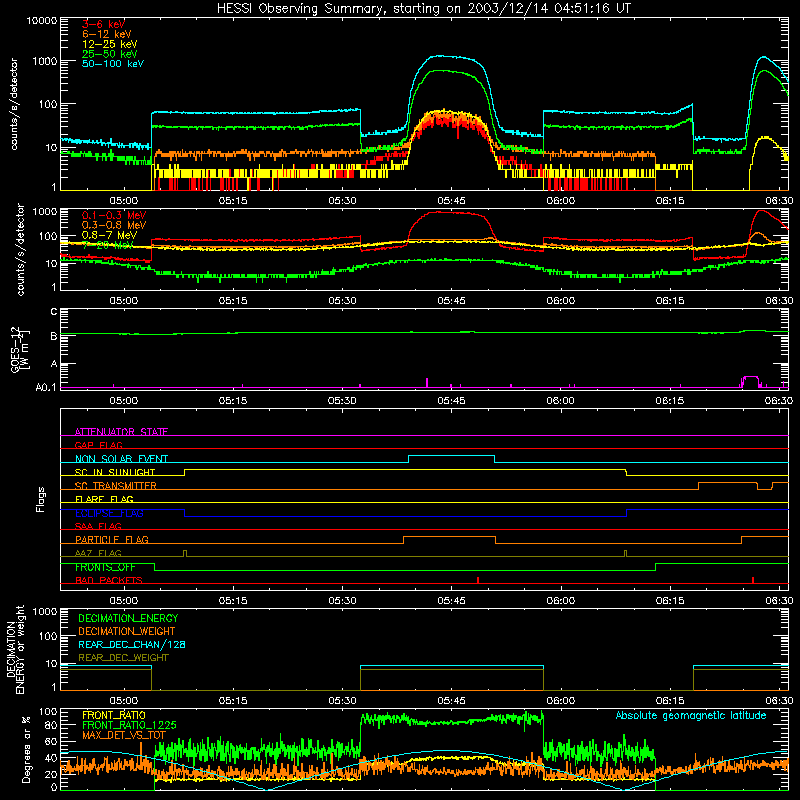Select the SC_TRANSMITTER flag label
Image resolution: width=800 pixels, height=800 pixels.
pos(116,485)
